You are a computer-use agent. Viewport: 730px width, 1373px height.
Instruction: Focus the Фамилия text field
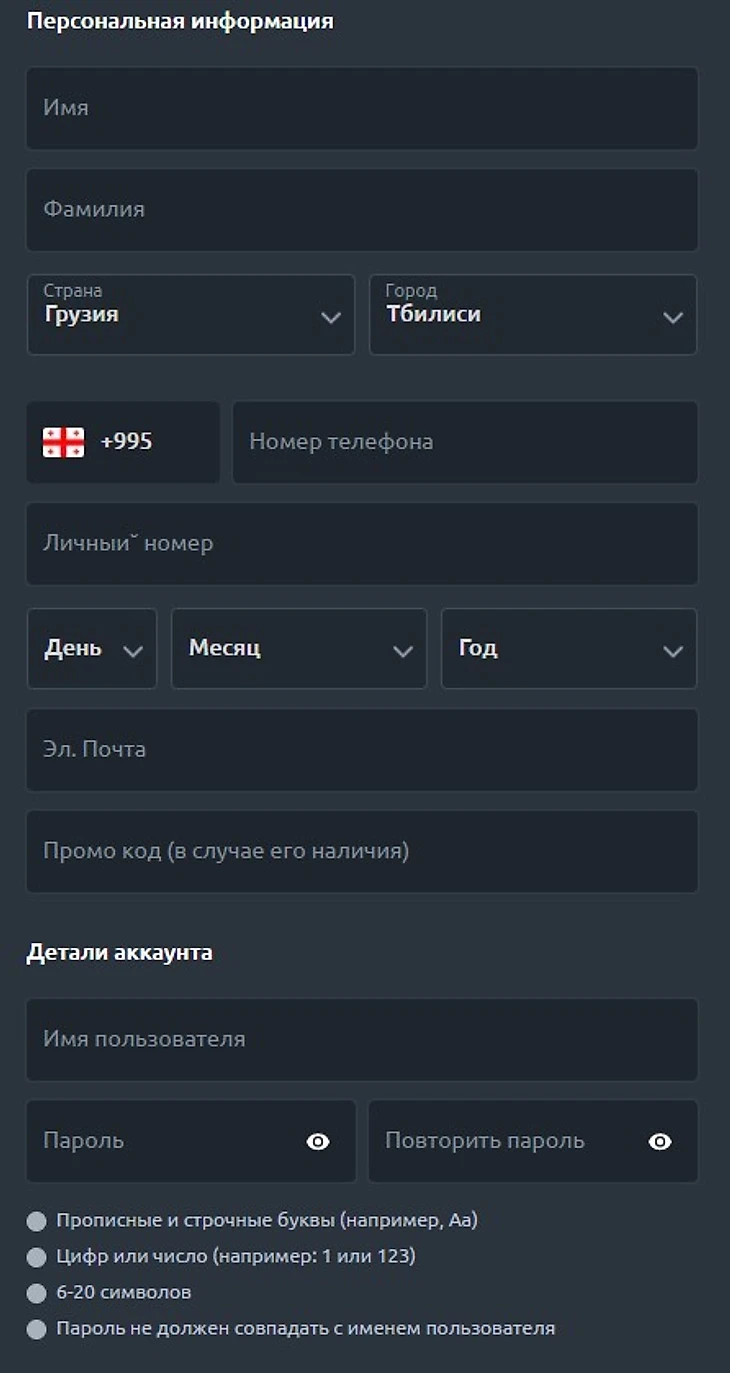362,210
